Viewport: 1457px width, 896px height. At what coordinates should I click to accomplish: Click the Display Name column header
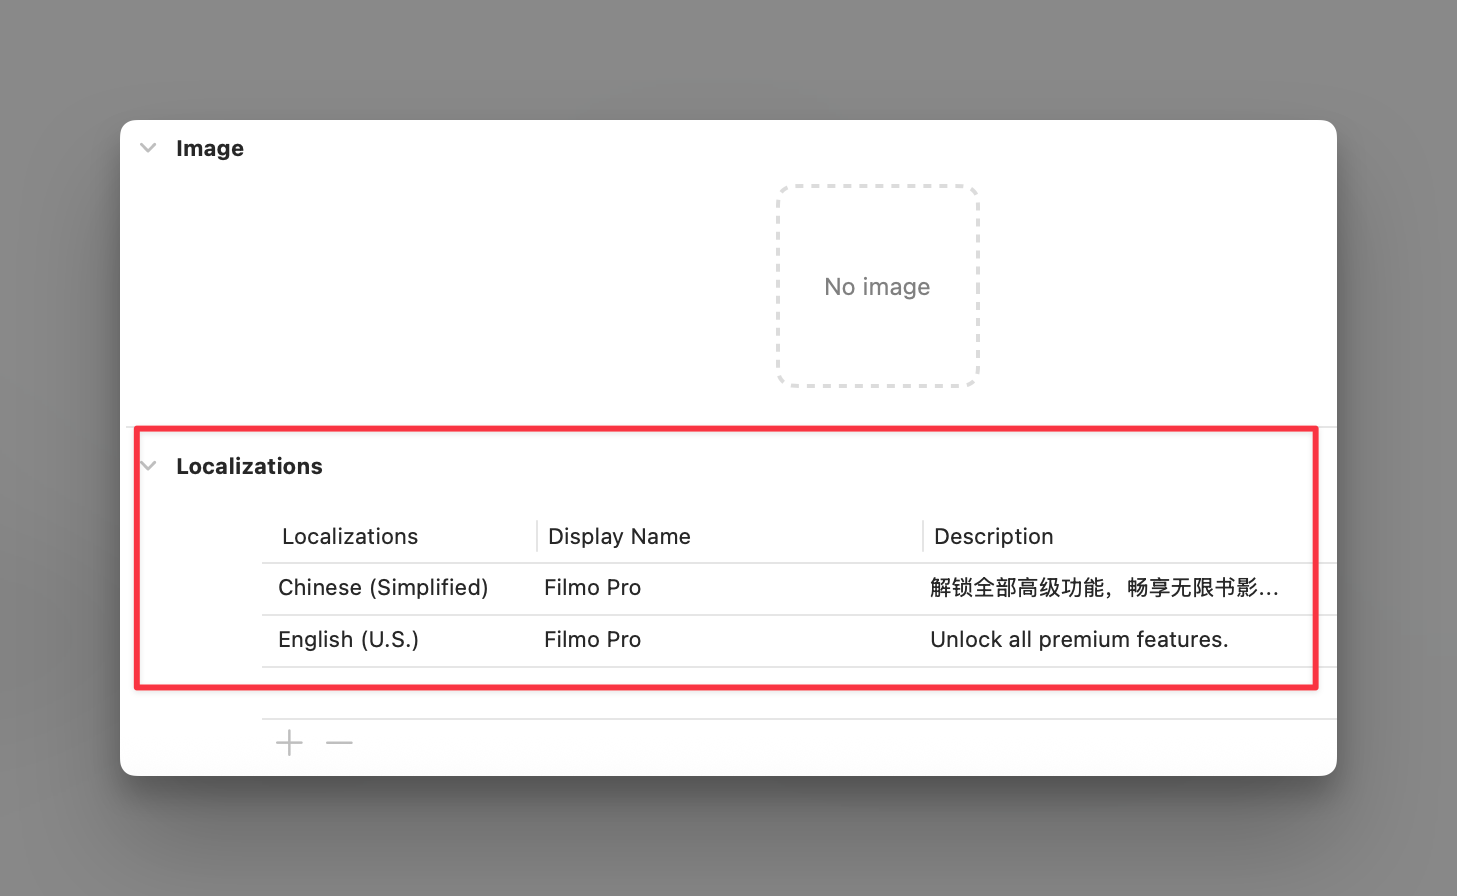click(619, 537)
